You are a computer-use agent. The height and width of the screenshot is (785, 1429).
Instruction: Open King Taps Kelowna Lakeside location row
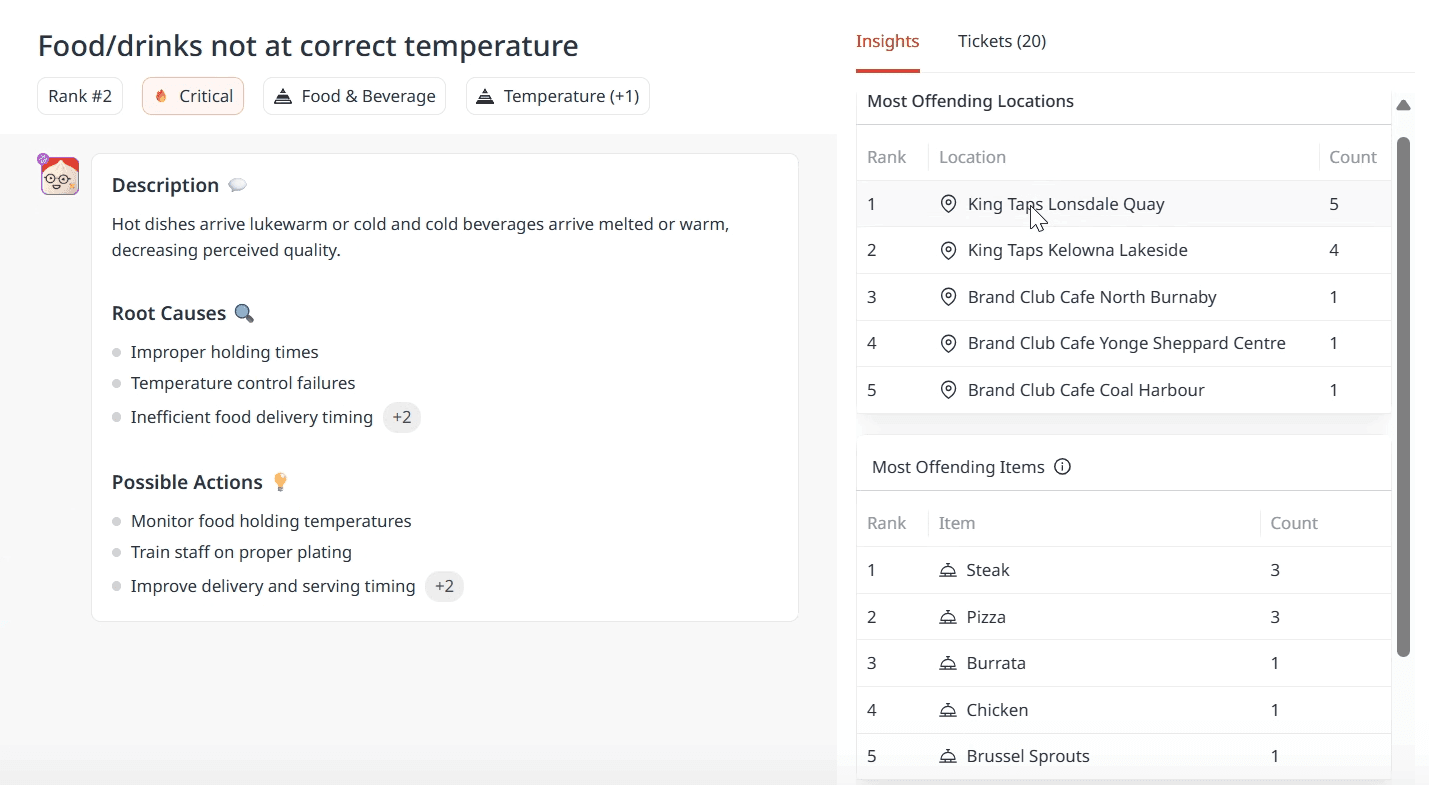1077,250
